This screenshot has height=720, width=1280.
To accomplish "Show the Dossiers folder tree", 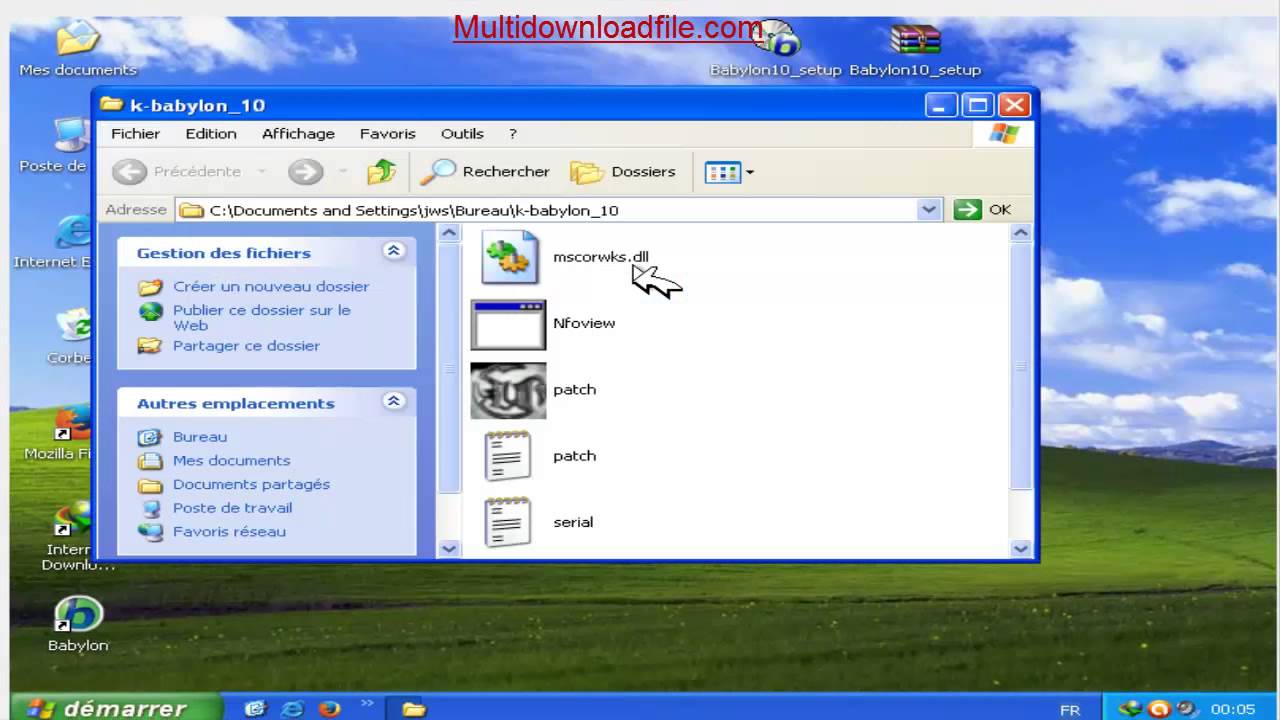I will tap(624, 172).
